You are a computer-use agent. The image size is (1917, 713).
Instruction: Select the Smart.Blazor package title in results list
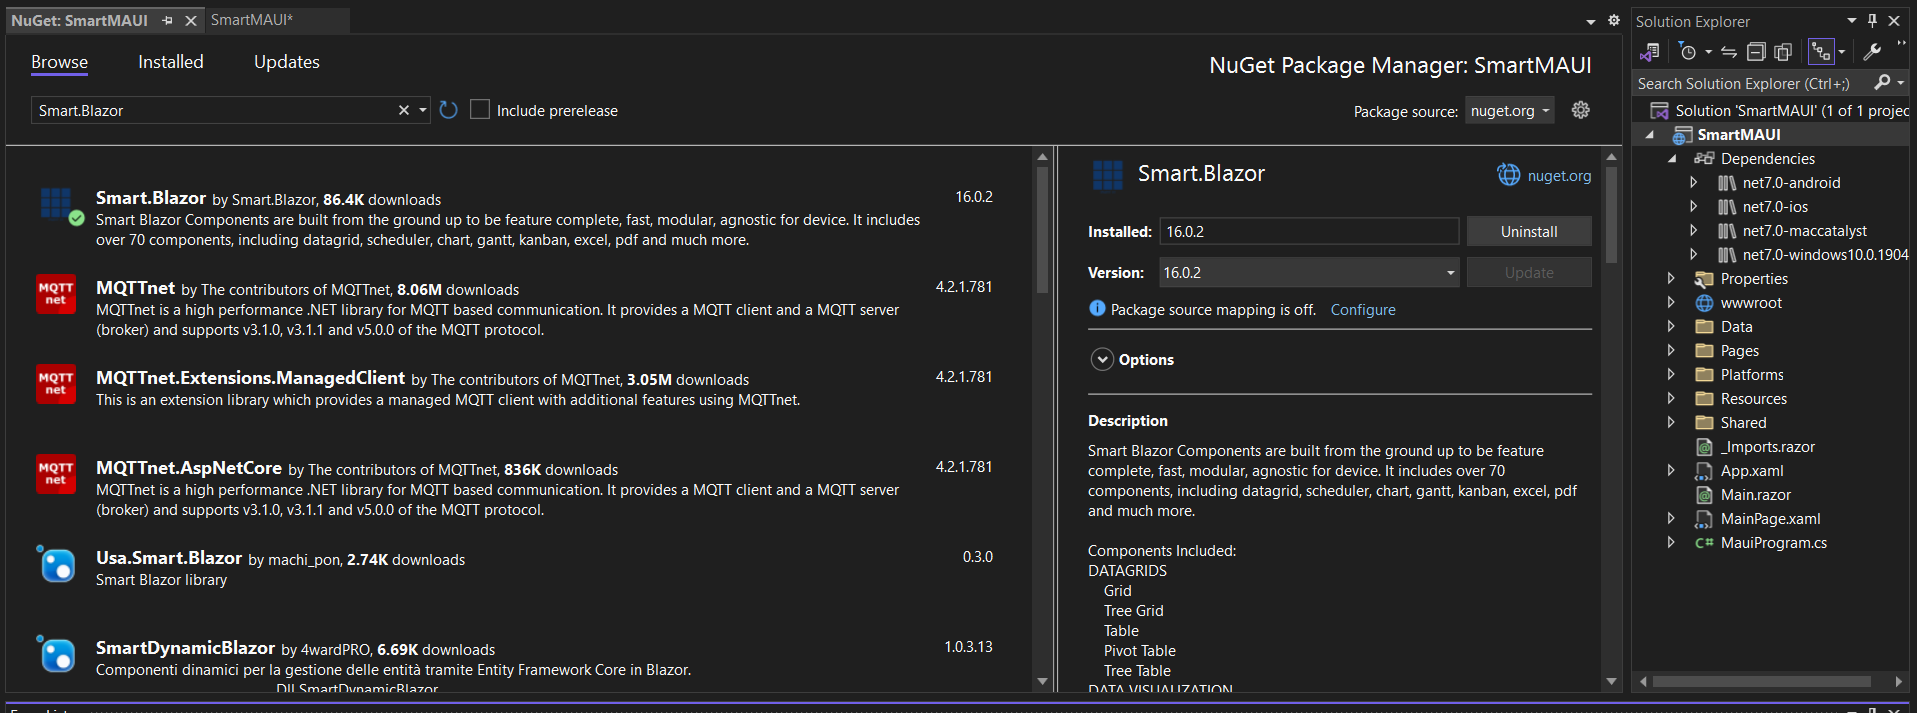pos(151,198)
